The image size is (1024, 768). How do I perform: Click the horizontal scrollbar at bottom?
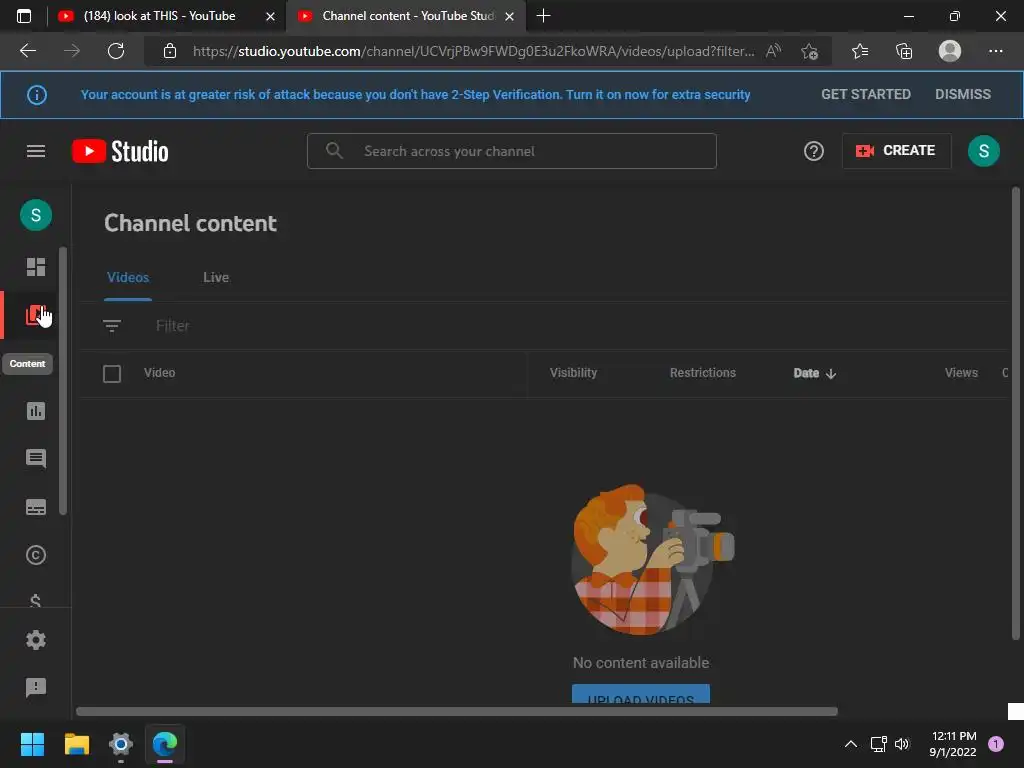click(456, 711)
